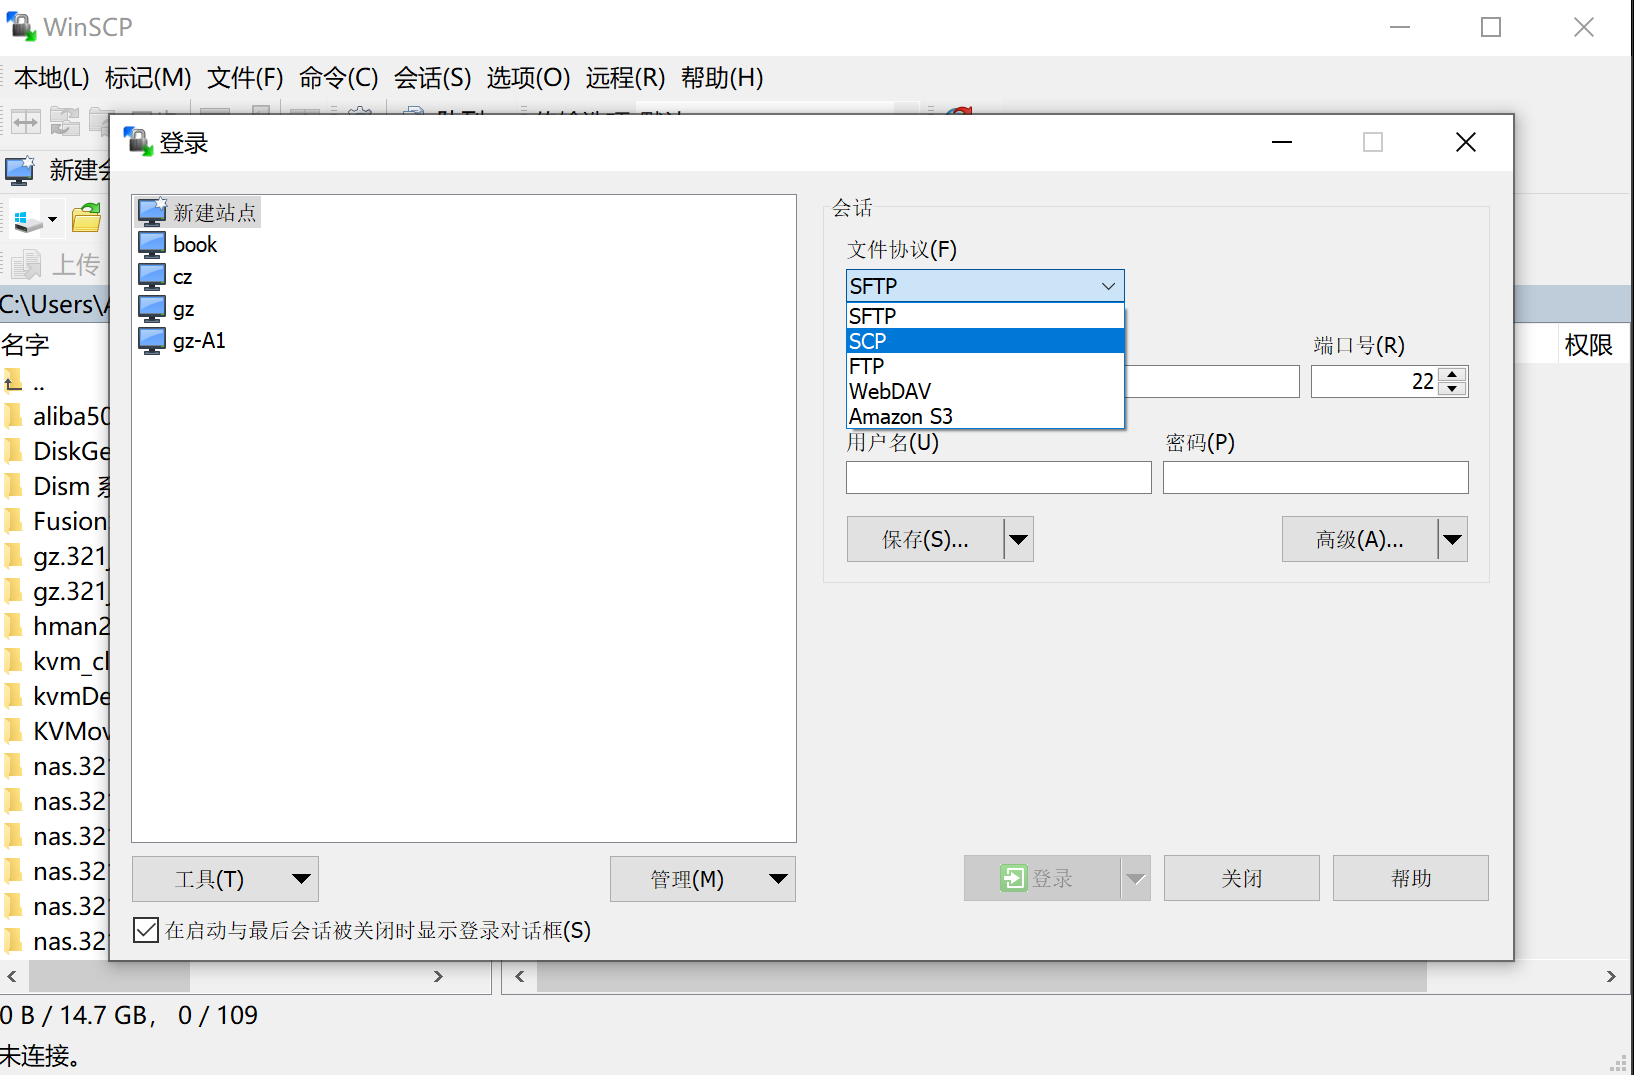Open the 工具(T) tools dropdown button

(225, 879)
